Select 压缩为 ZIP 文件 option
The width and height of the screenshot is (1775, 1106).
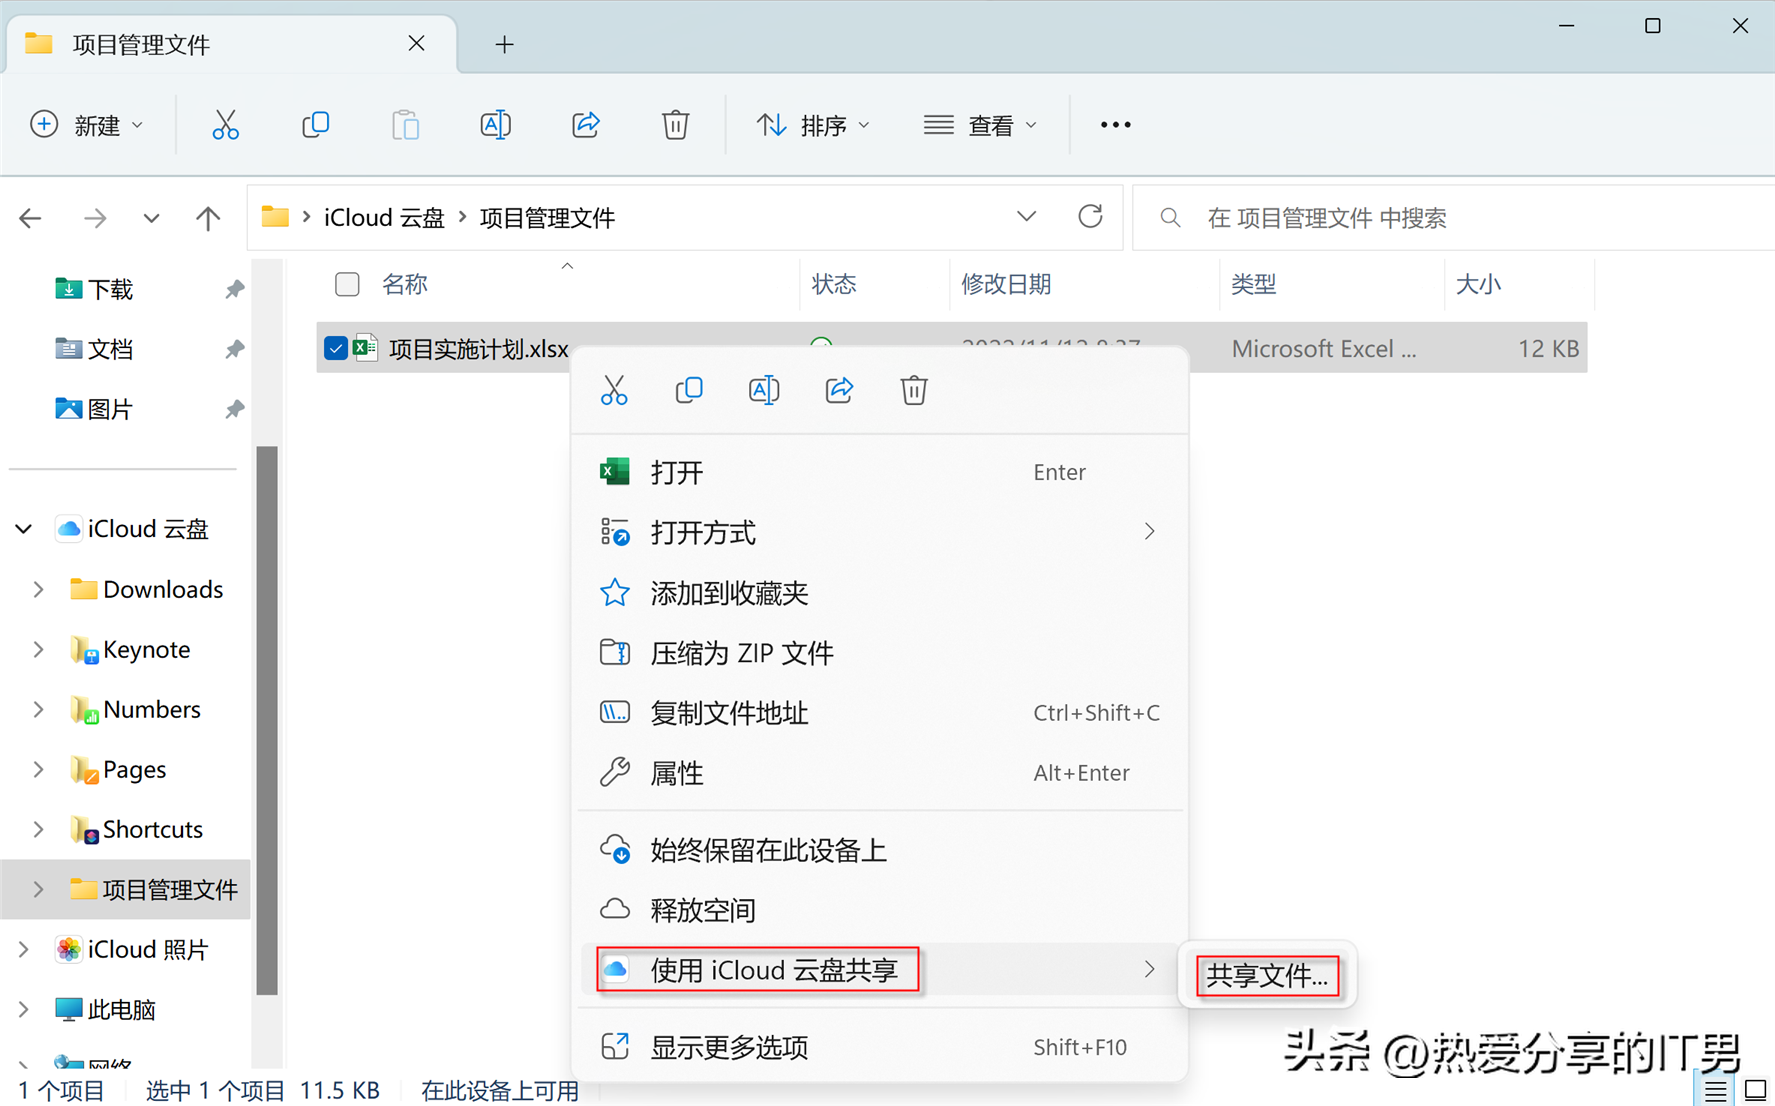879,653
